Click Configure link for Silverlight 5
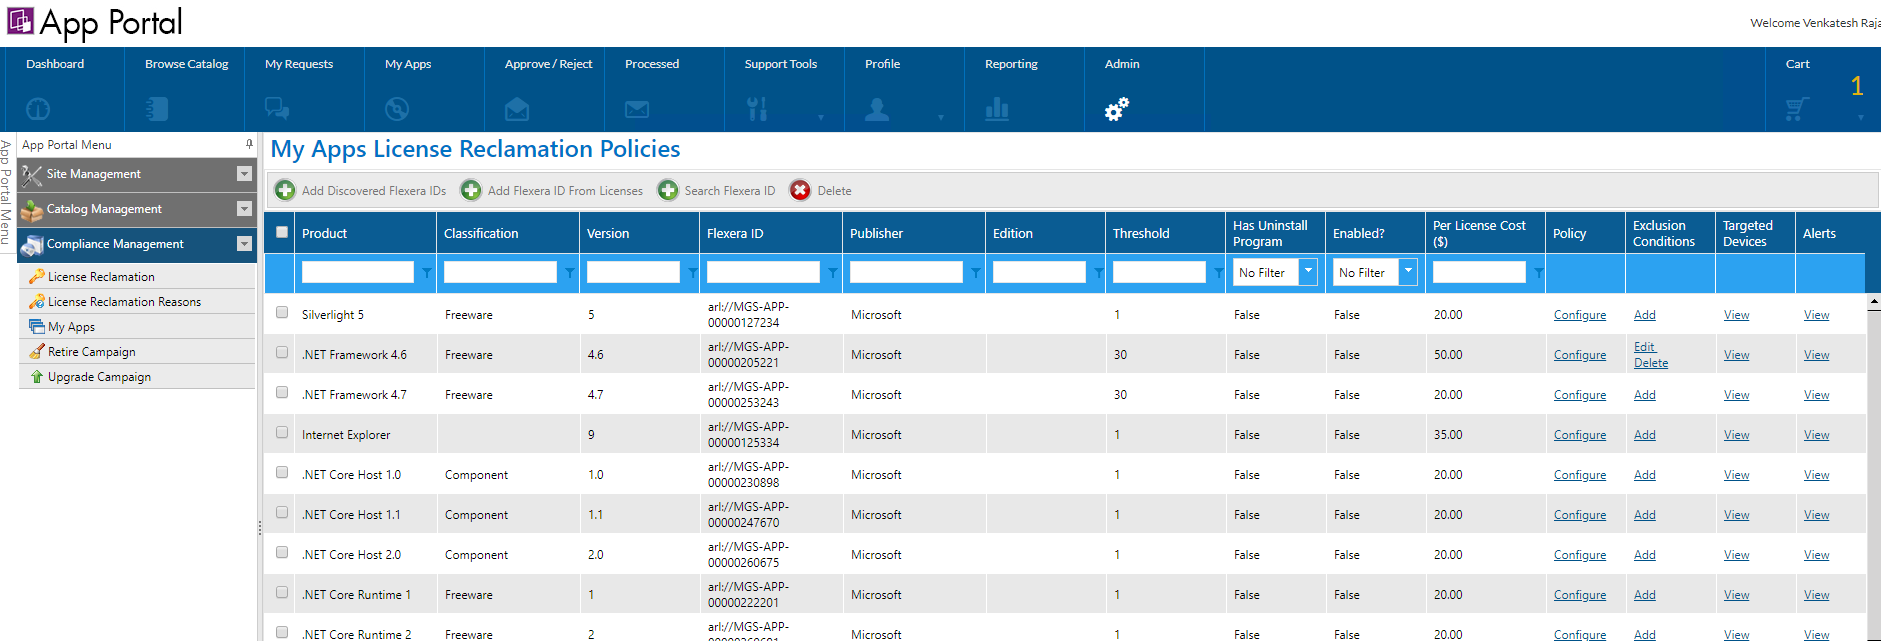 click(x=1580, y=315)
